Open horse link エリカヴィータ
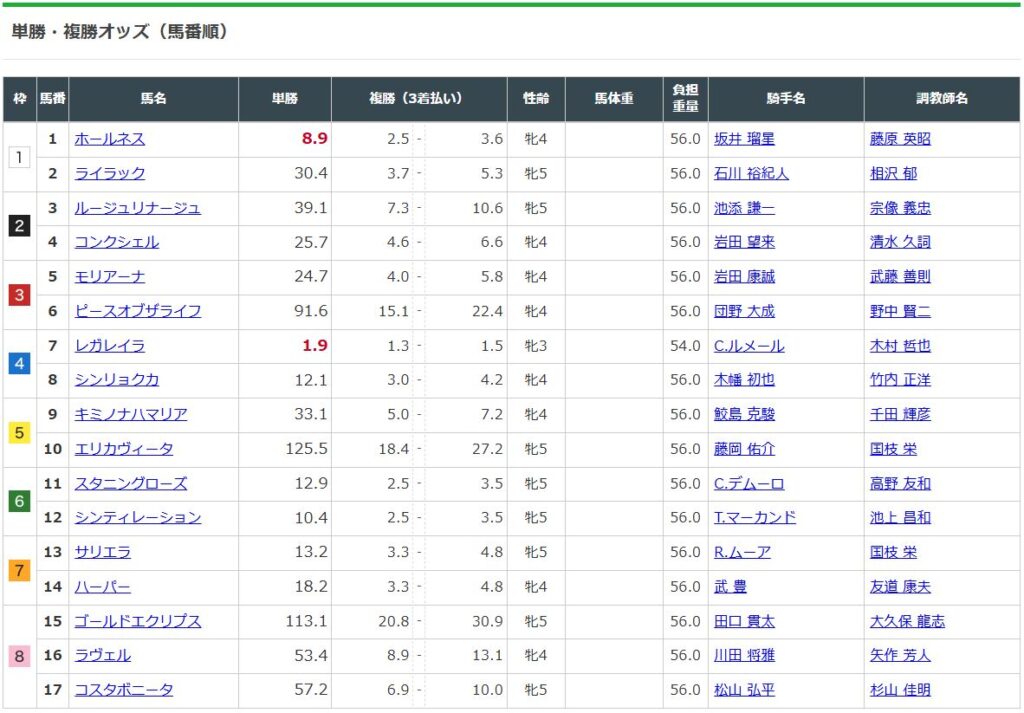 click(x=124, y=449)
